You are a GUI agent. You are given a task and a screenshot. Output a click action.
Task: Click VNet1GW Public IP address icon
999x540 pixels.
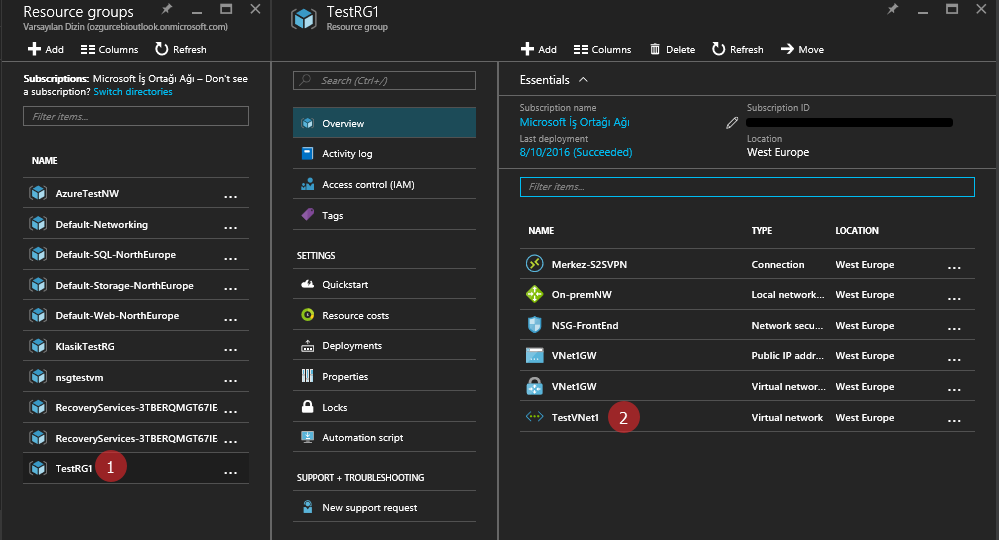click(x=535, y=355)
